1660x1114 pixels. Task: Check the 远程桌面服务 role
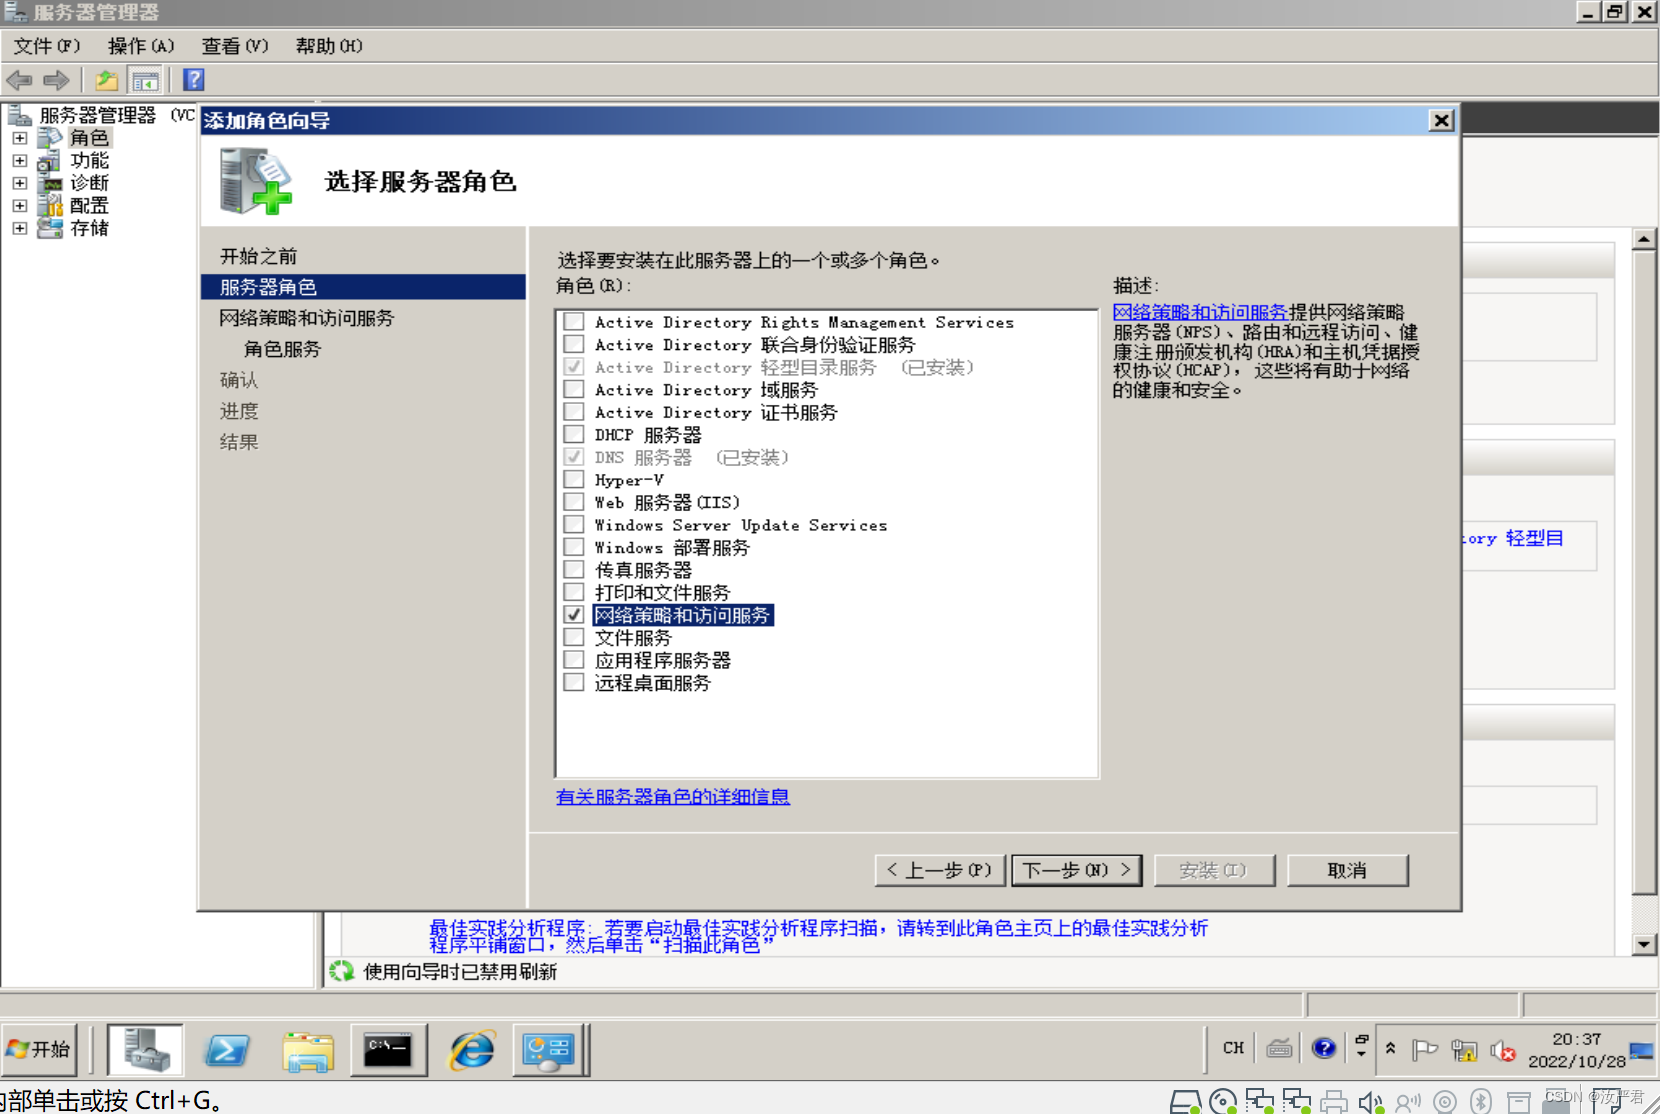pyautogui.click(x=574, y=682)
